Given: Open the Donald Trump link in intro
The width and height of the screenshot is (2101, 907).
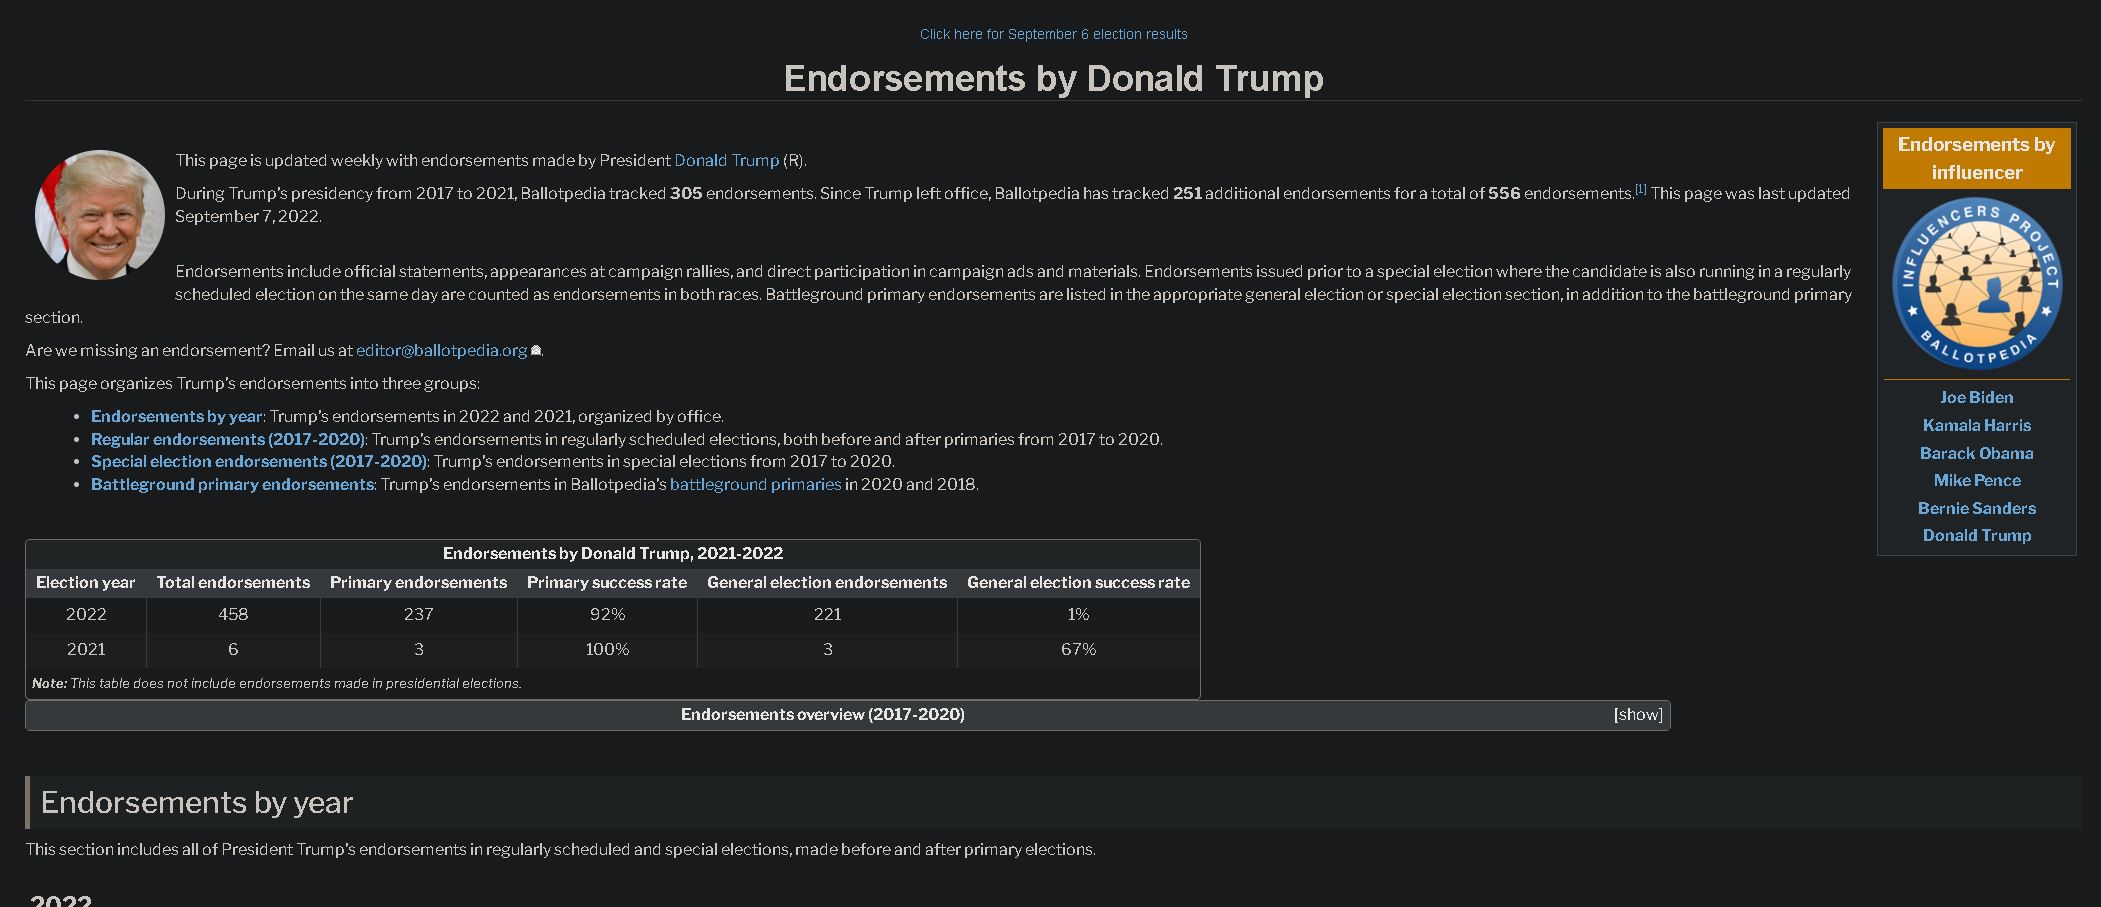Looking at the screenshot, I should point(726,161).
